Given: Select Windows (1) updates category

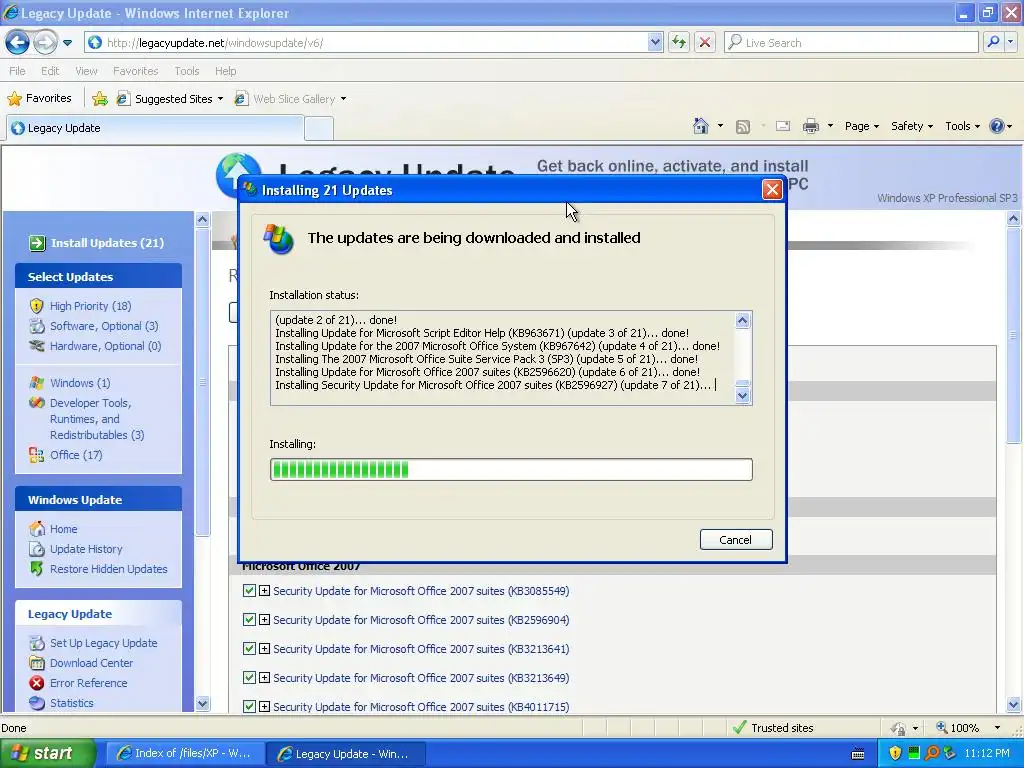Looking at the screenshot, I should (x=80, y=383).
